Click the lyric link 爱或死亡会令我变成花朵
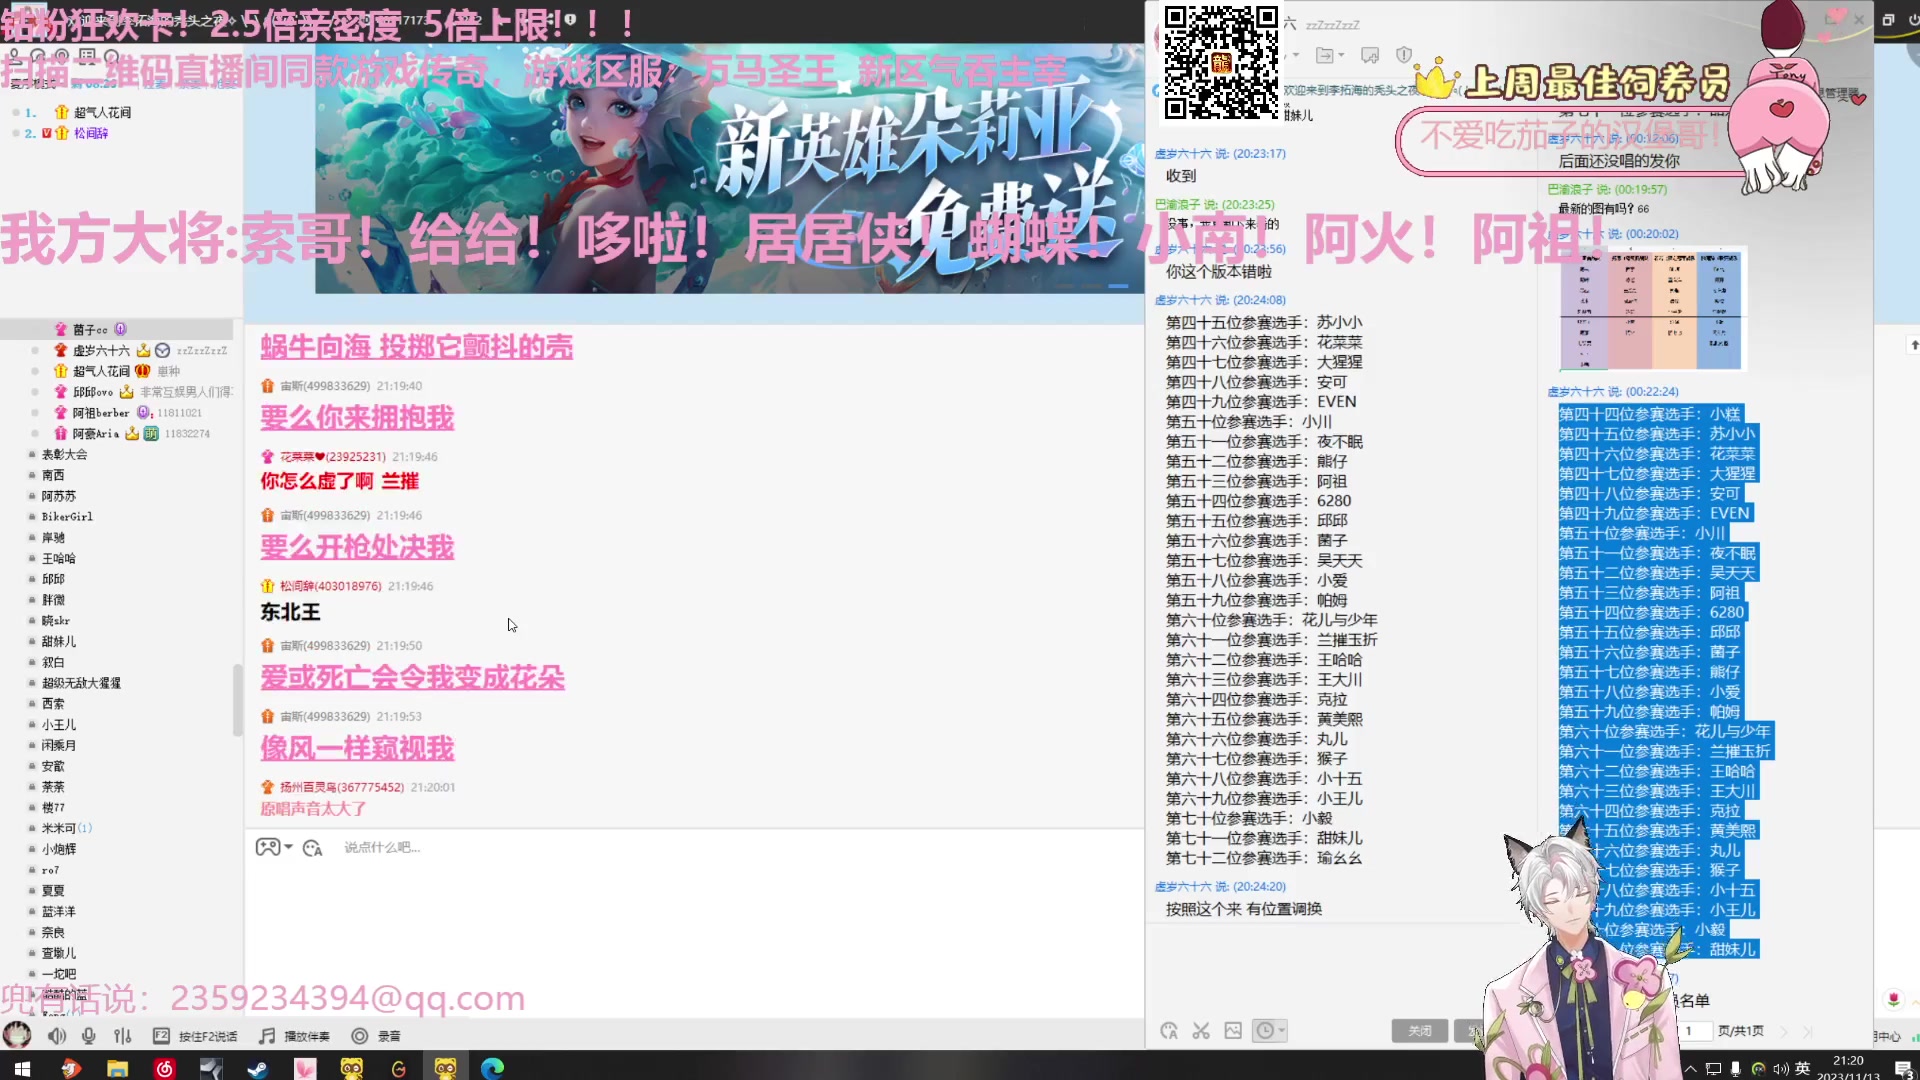The height and width of the screenshot is (1080, 1920). click(412, 677)
